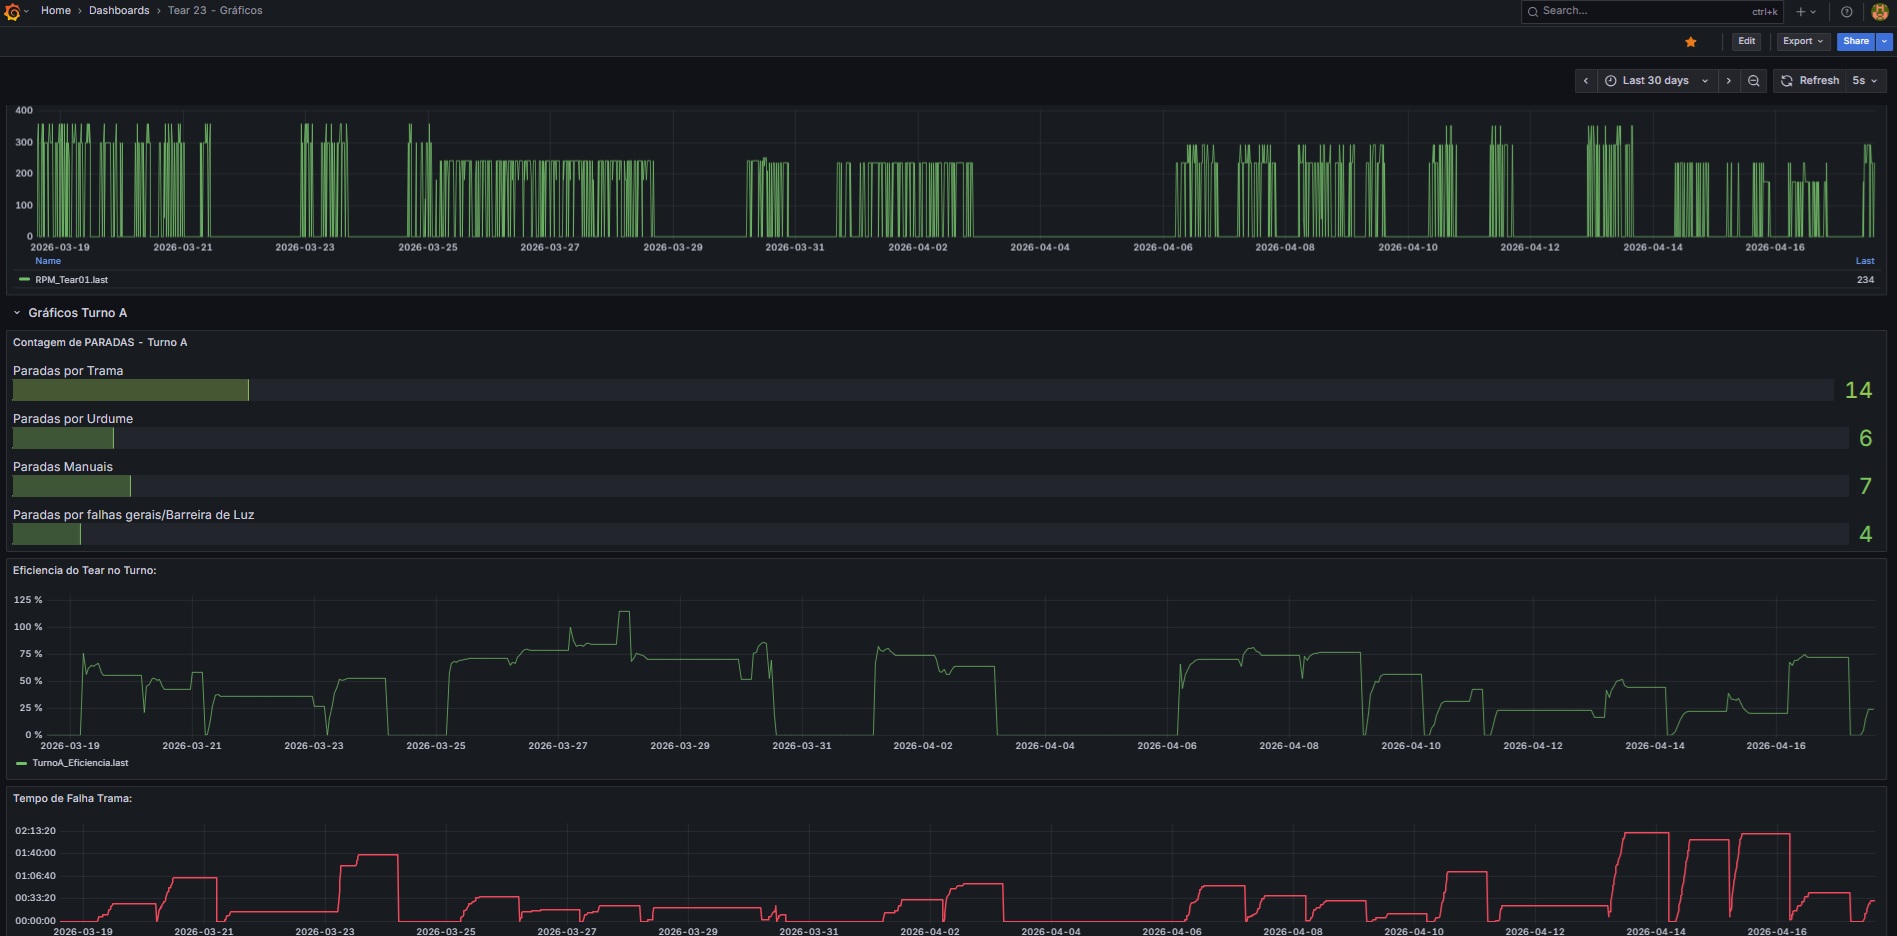Click the Grafana logo icon
Image resolution: width=1897 pixels, height=936 pixels.
(12, 11)
